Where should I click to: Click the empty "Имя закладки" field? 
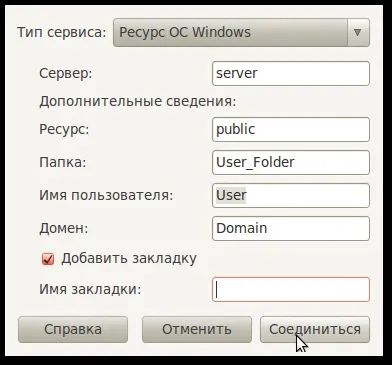[x=291, y=289]
